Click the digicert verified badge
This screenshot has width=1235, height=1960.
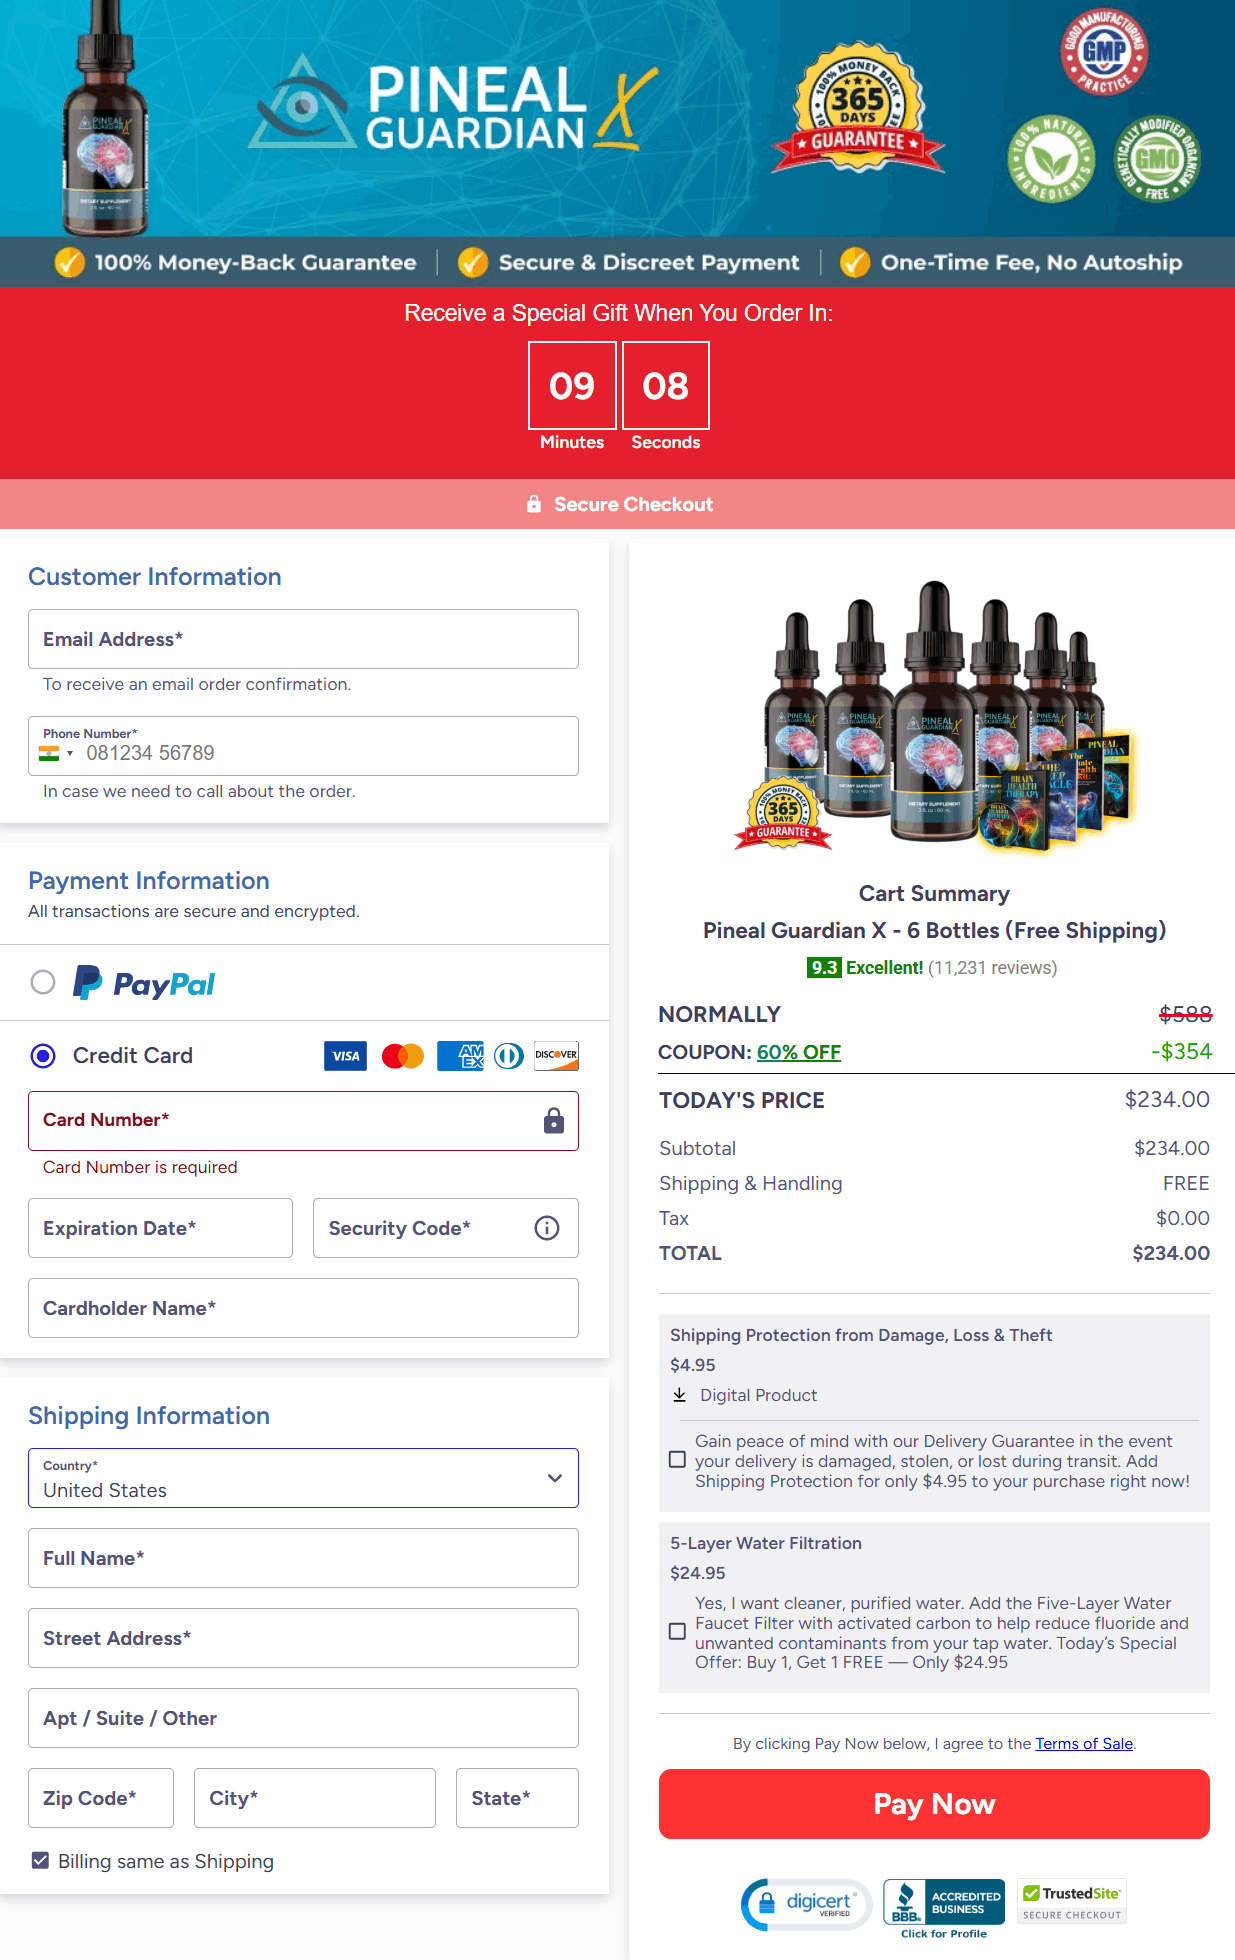[x=807, y=1904]
